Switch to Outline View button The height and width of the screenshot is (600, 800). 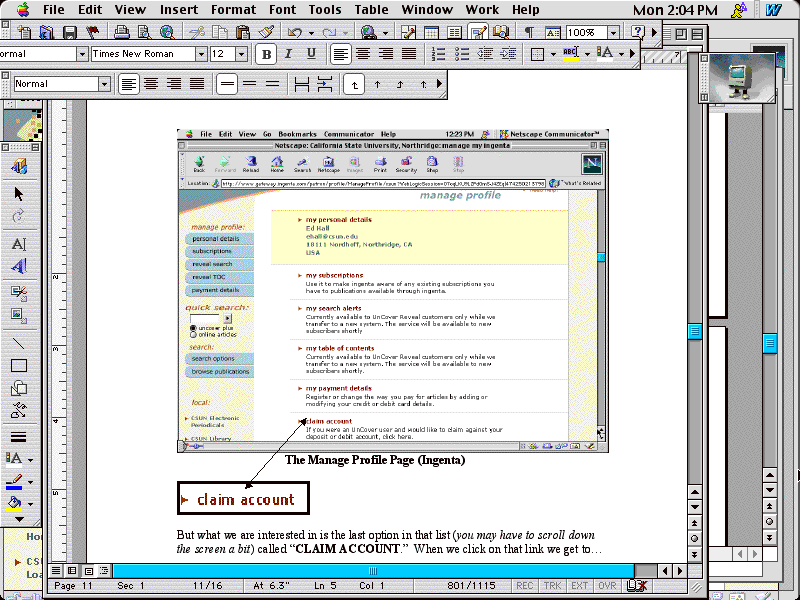[104, 570]
